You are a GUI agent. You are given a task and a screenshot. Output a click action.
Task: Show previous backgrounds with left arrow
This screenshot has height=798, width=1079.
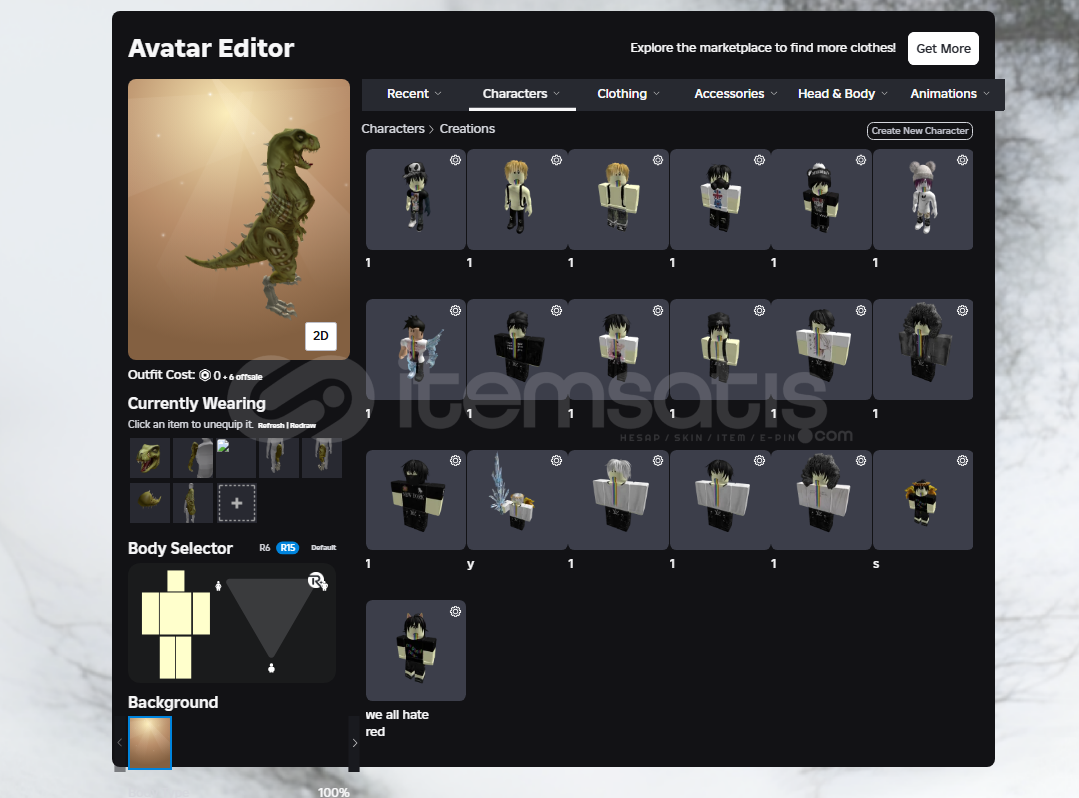(120, 743)
